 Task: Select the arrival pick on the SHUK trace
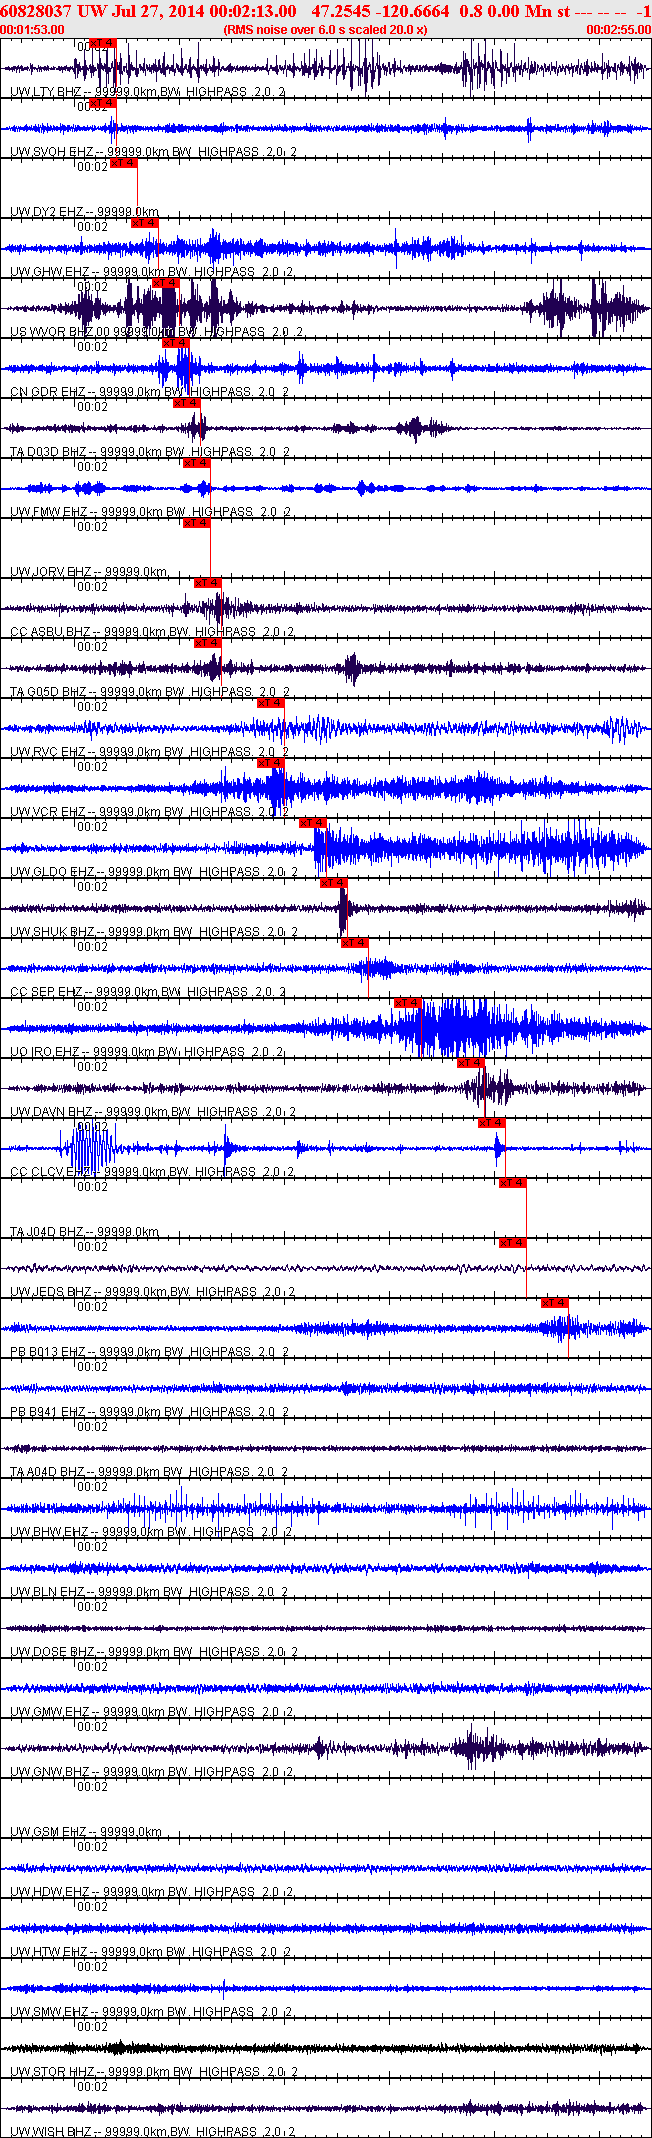coord(334,883)
